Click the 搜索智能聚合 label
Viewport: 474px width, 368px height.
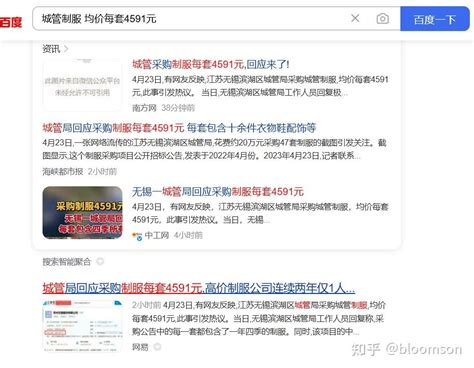[67, 262]
